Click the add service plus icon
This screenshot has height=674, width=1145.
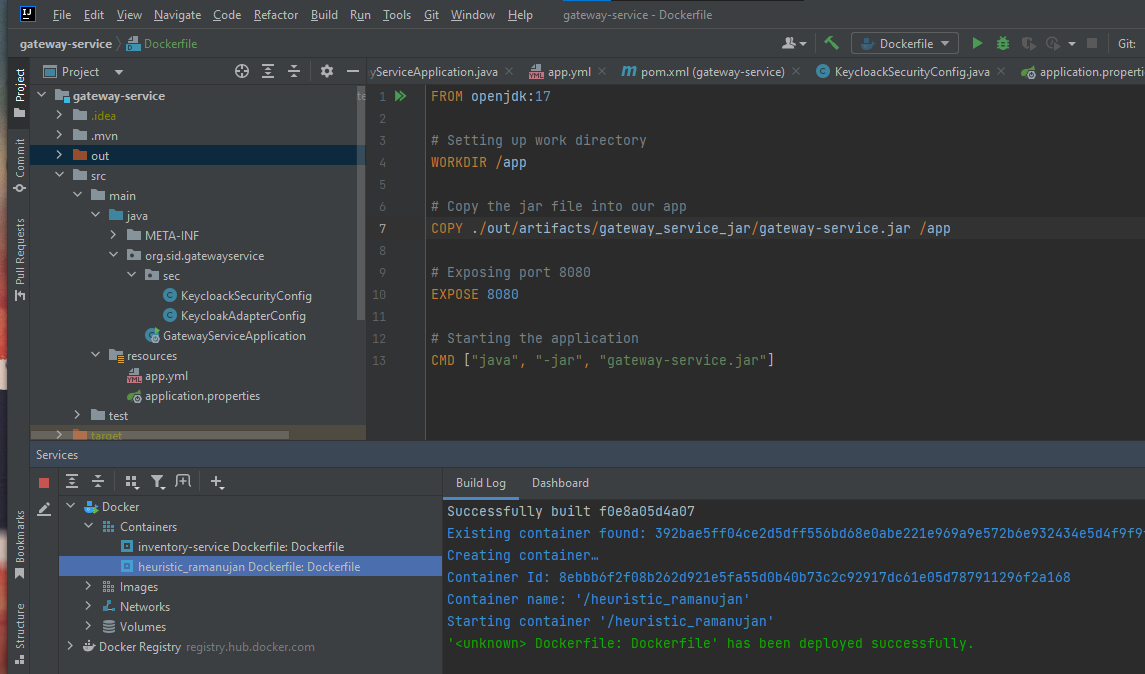(217, 482)
